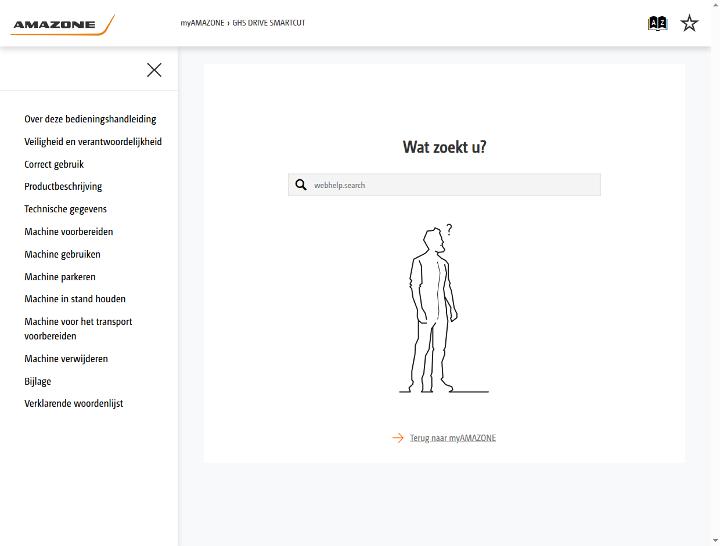Navigate to Machine parkeren

tap(60, 276)
